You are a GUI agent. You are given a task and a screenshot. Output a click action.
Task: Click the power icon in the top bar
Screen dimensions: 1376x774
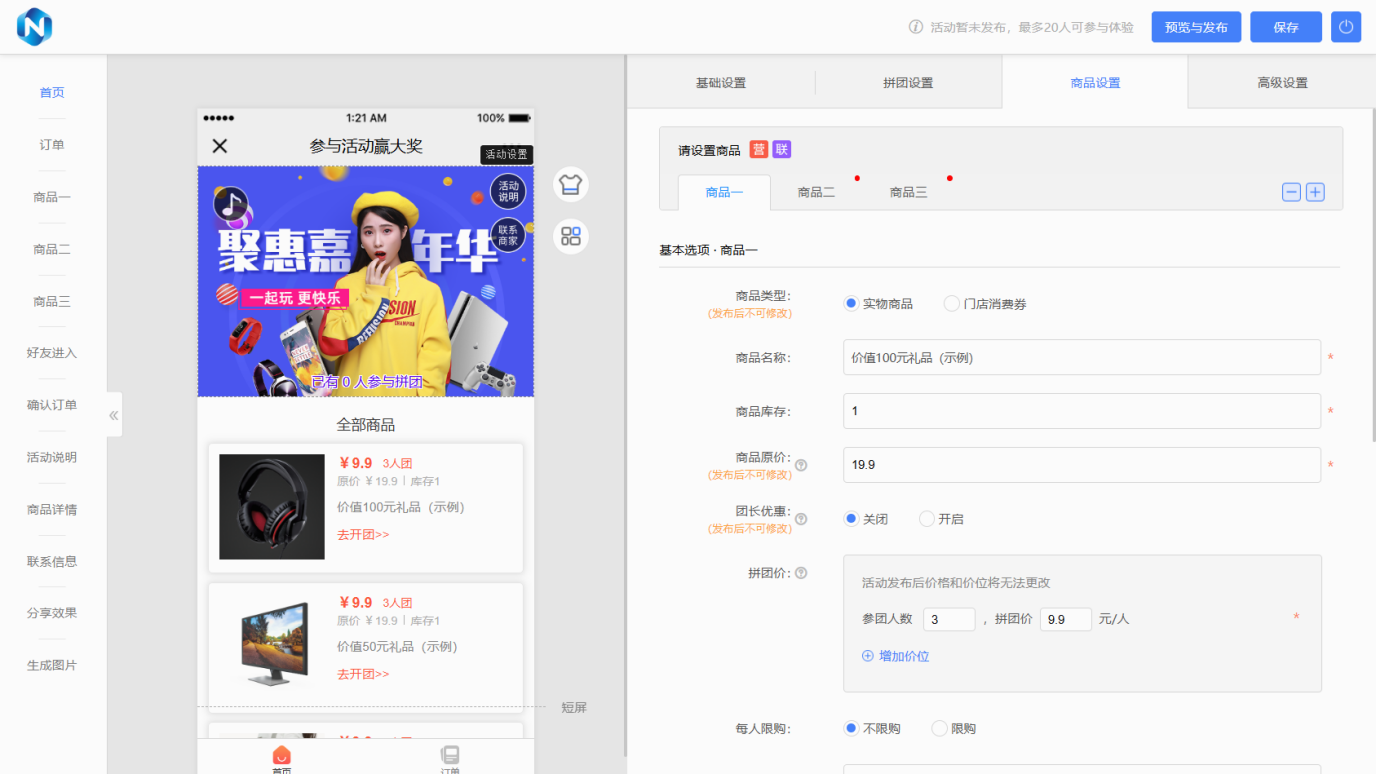1345,26
